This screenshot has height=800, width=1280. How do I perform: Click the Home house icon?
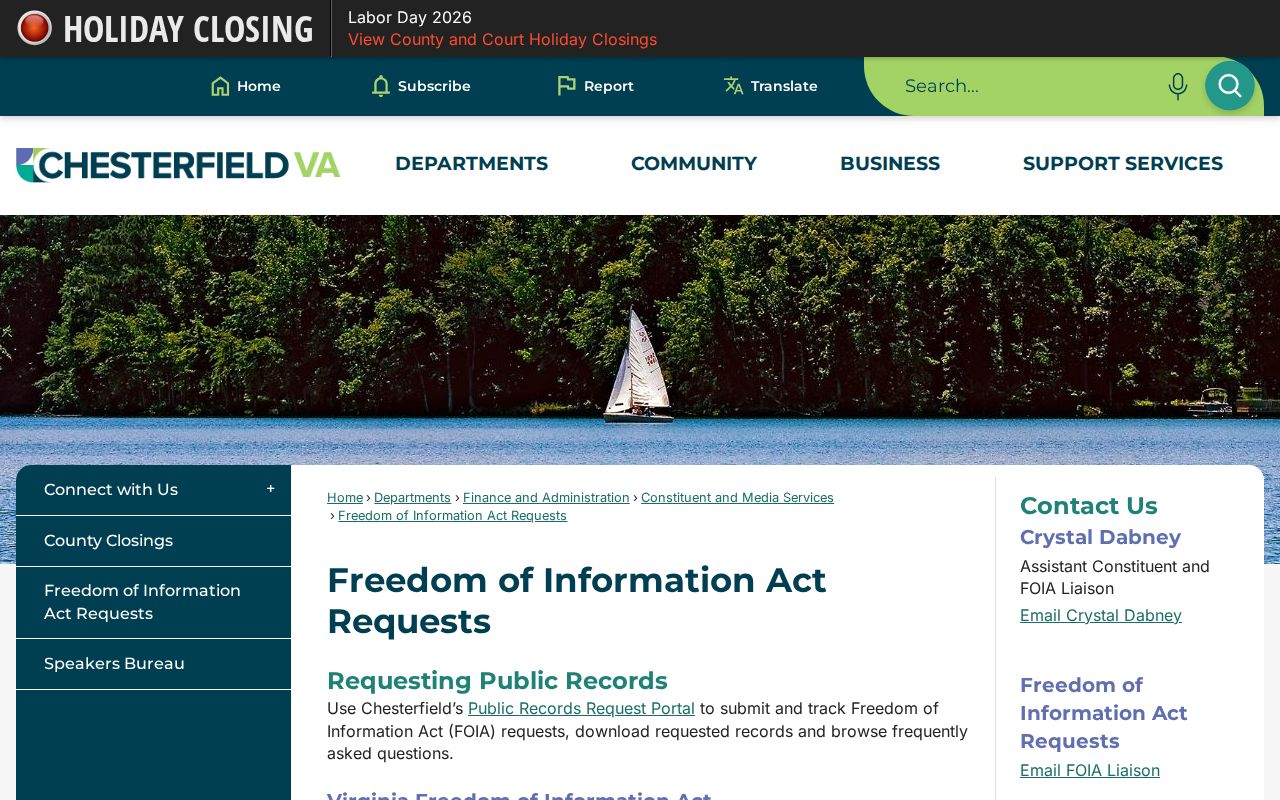[x=220, y=86]
